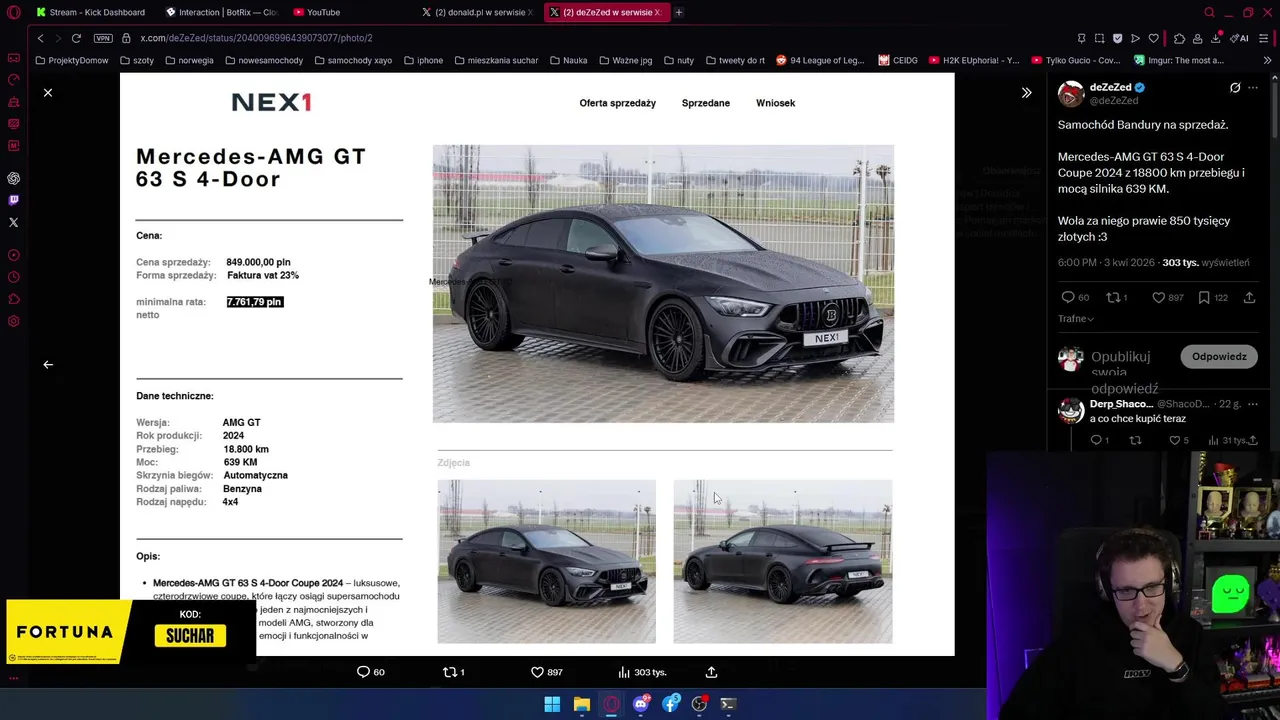Open Wniosek menu item
1280x720 pixels.
pos(775,103)
